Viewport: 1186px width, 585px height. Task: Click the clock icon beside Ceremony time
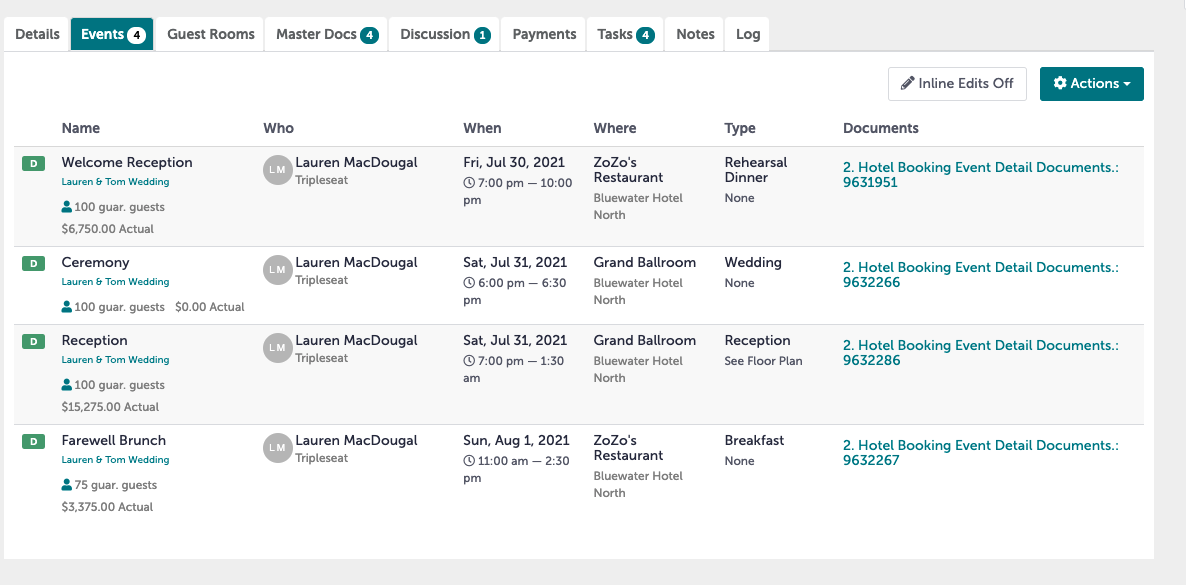[x=469, y=283]
